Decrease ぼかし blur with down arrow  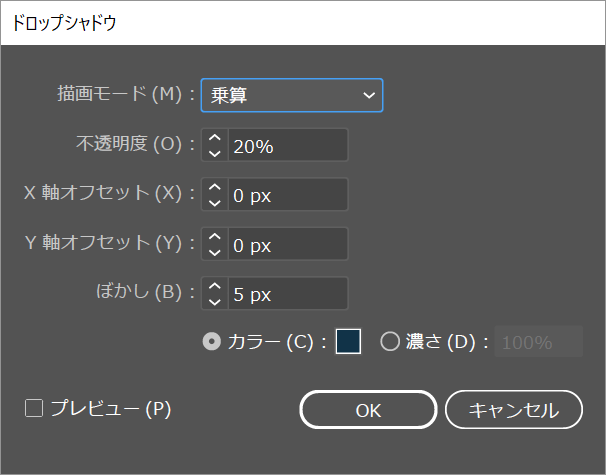pos(215,301)
